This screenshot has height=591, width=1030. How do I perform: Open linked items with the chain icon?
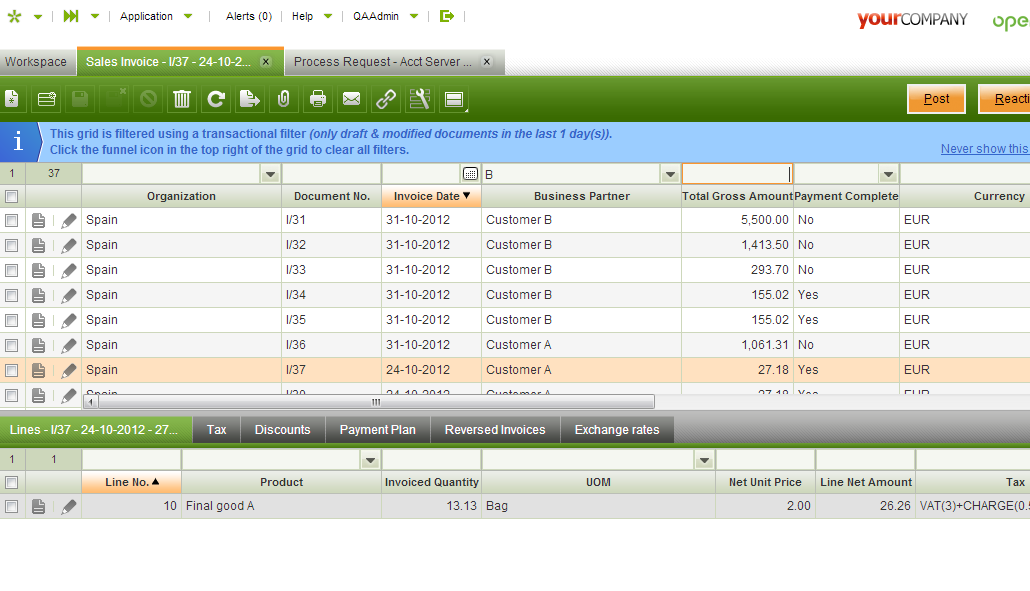point(386,99)
